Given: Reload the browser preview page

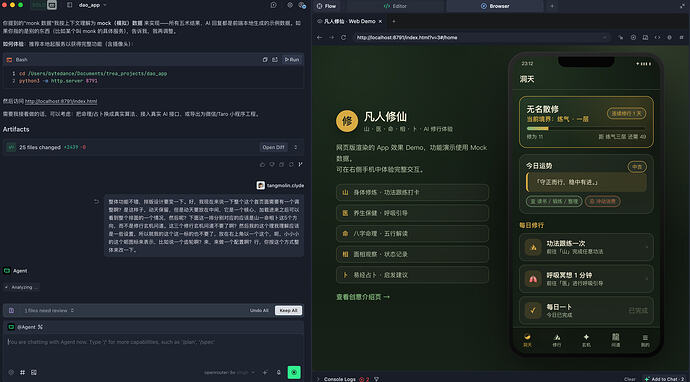Looking at the screenshot, I should pos(343,37).
